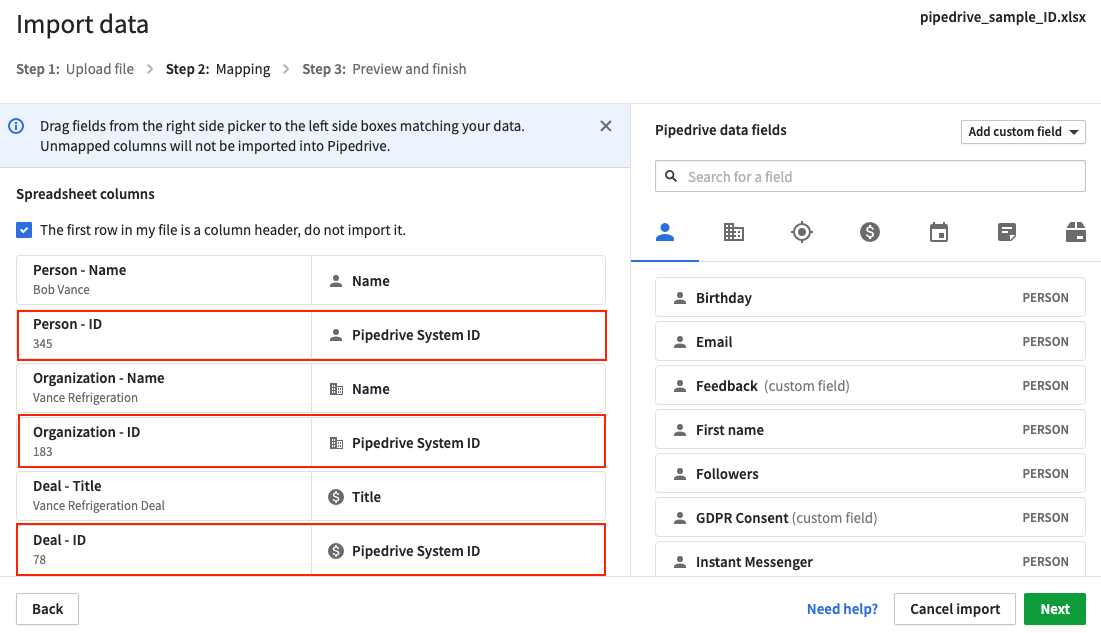Switch to Deal fields dollar icon tab
1101x633 pixels.
click(x=870, y=232)
